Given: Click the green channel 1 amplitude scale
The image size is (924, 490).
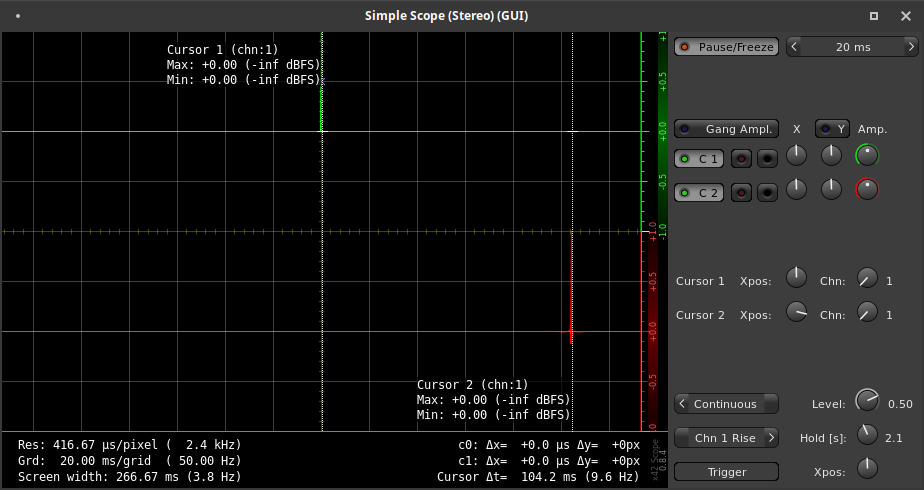Looking at the screenshot, I should coord(662,133).
